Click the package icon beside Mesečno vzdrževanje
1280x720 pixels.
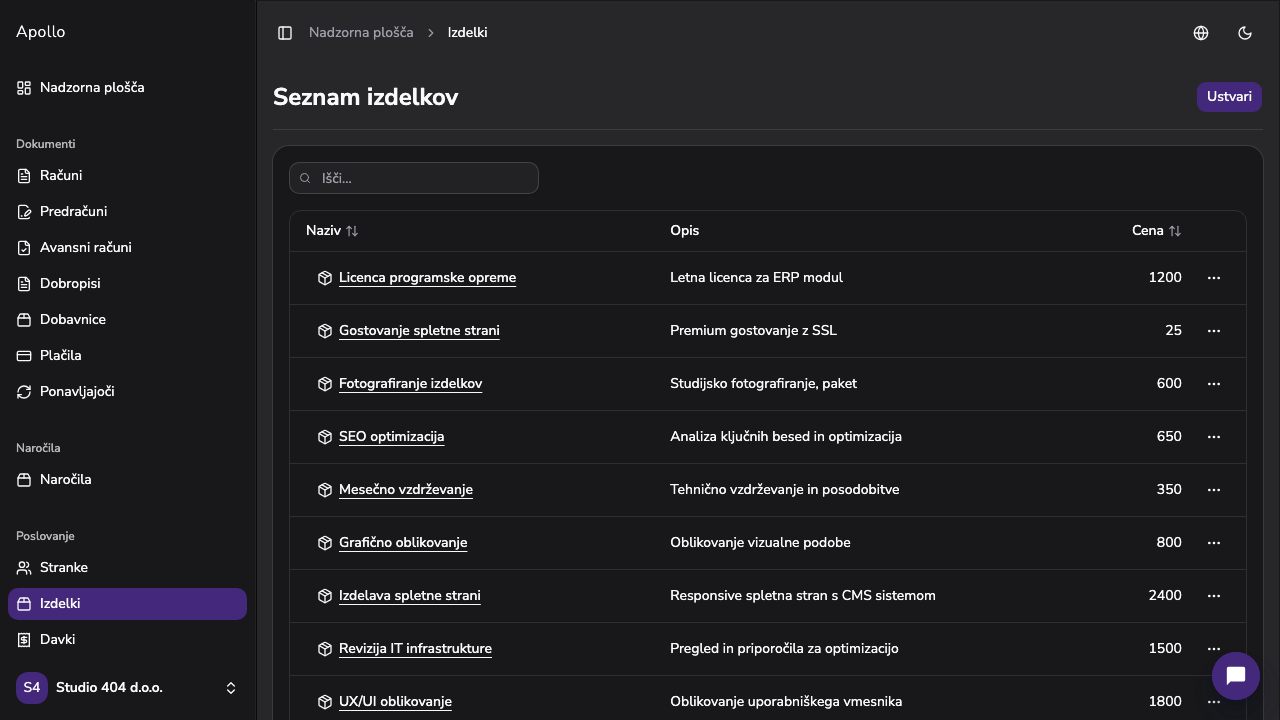point(325,490)
